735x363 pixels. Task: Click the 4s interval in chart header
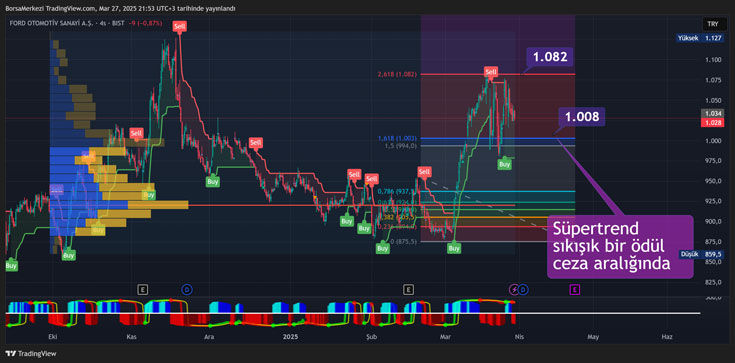tap(101, 23)
